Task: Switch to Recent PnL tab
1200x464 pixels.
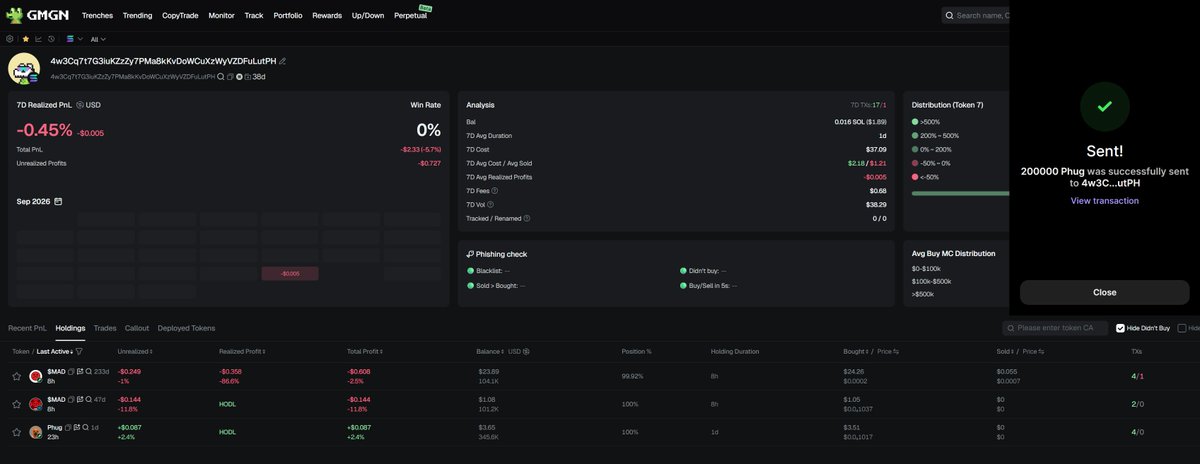Action: click(27, 328)
